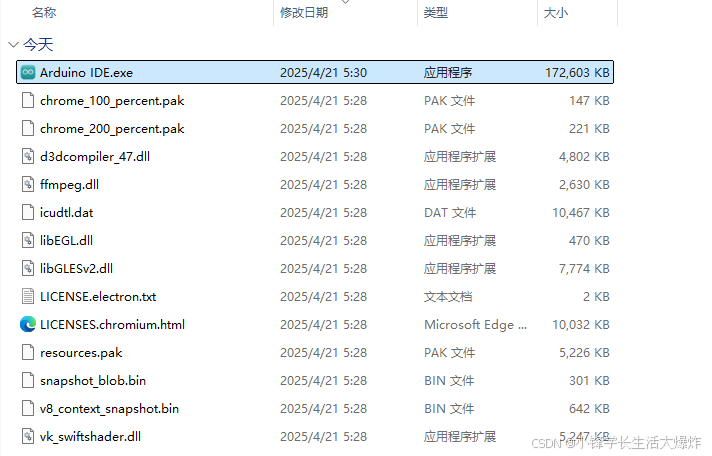The image size is (712, 456).
Task: Click the BIN 文件 type of snapshot_blob.bin
Action: coord(449,381)
